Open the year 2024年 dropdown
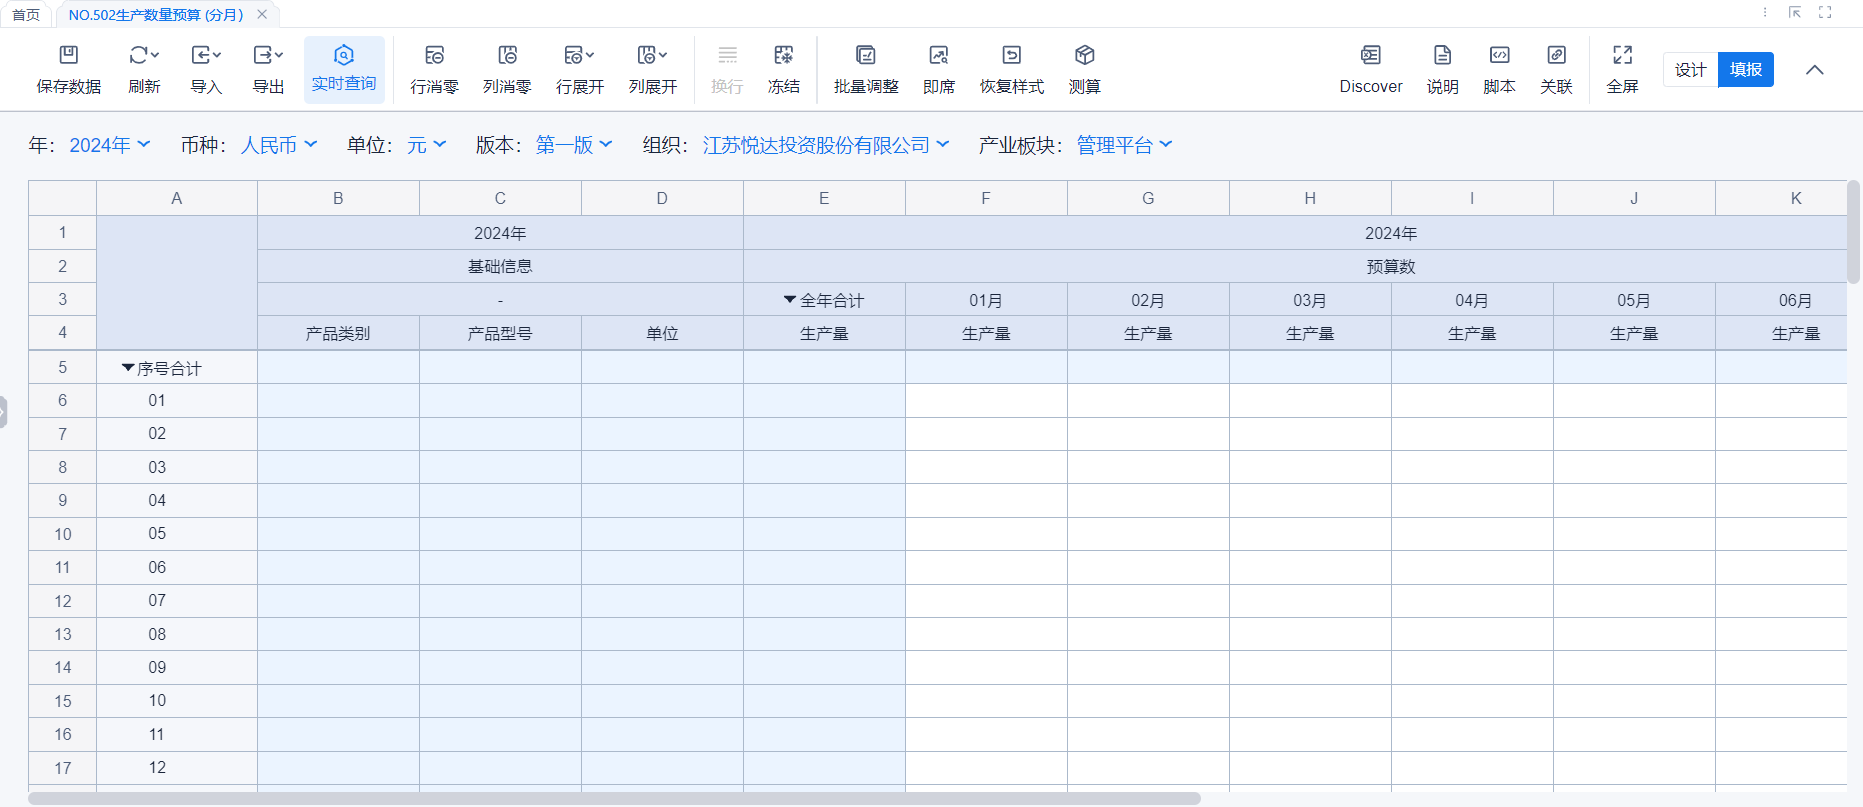The image size is (1863, 807). pos(110,146)
